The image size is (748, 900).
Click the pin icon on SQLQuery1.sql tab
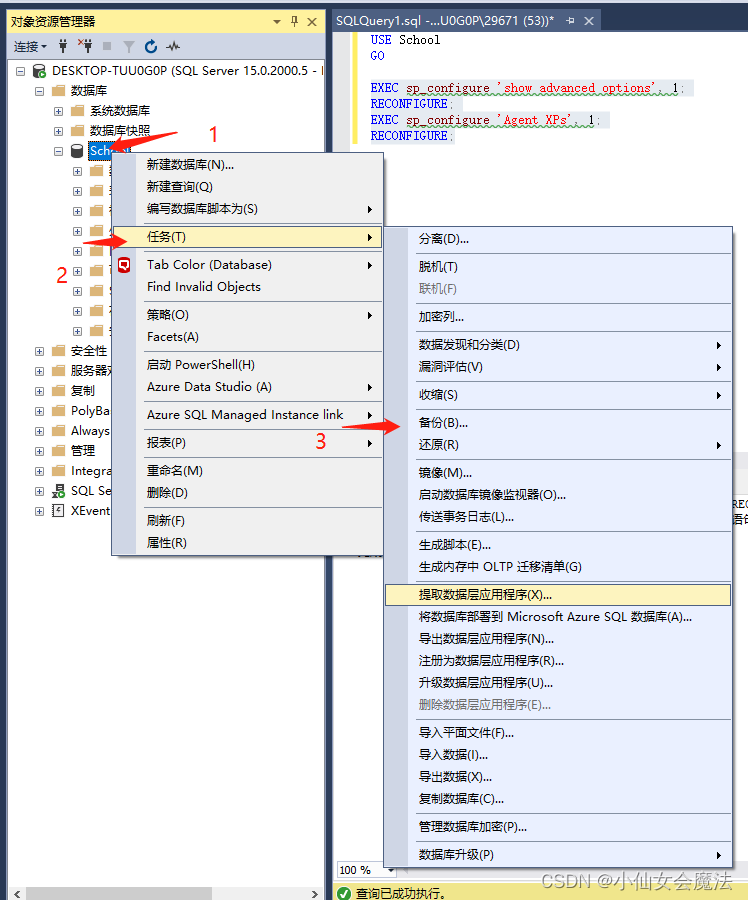point(570,21)
